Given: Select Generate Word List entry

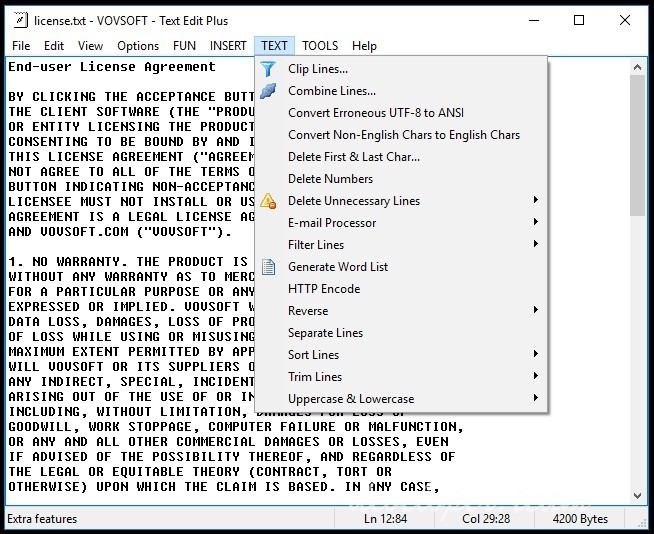Looking at the screenshot, I should [x=401, y=267].
